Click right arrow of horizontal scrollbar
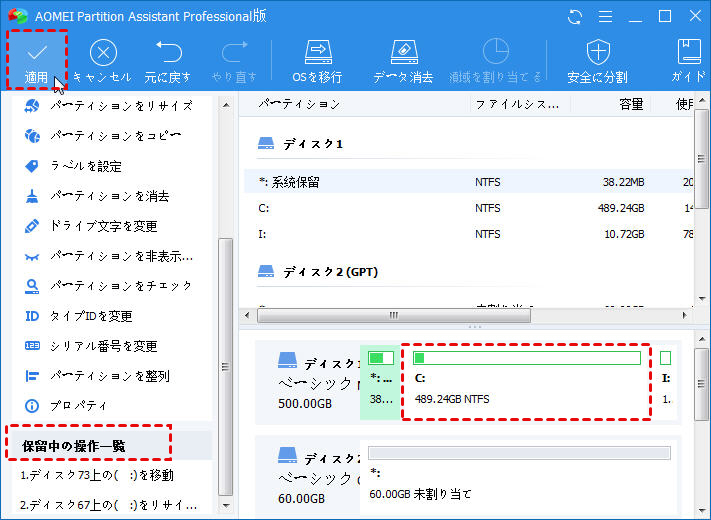 pos(685,316)
